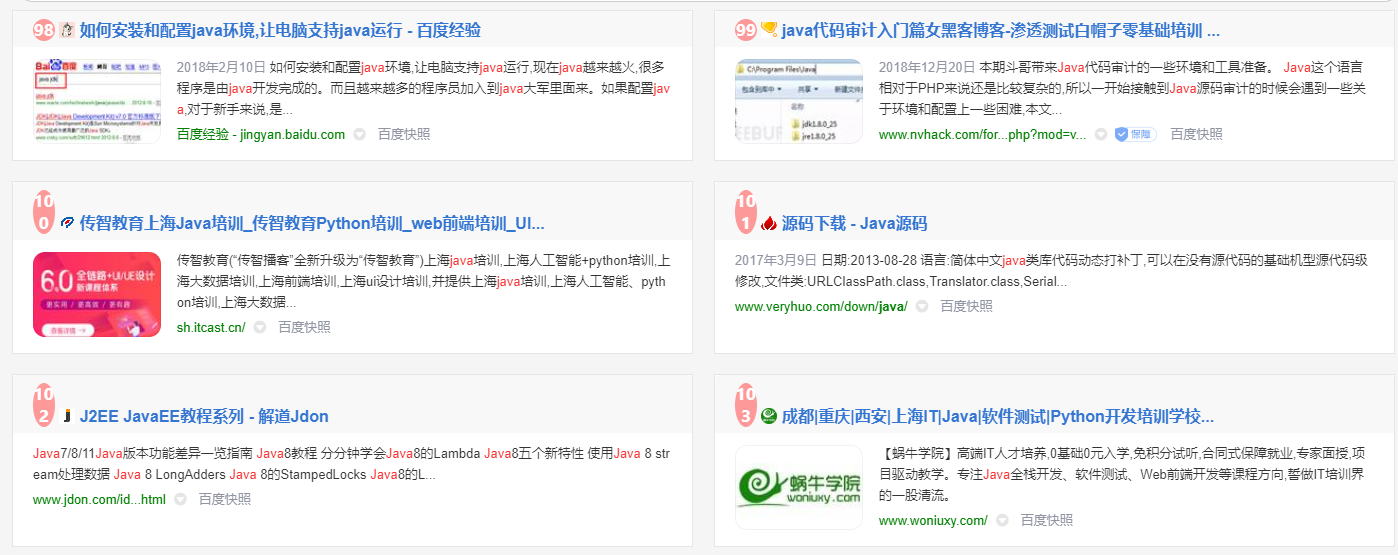Click snippet text starting 传智教育(“传智播客”
The height and width of the screenshot is (555, 1398).
pos(423,281)
